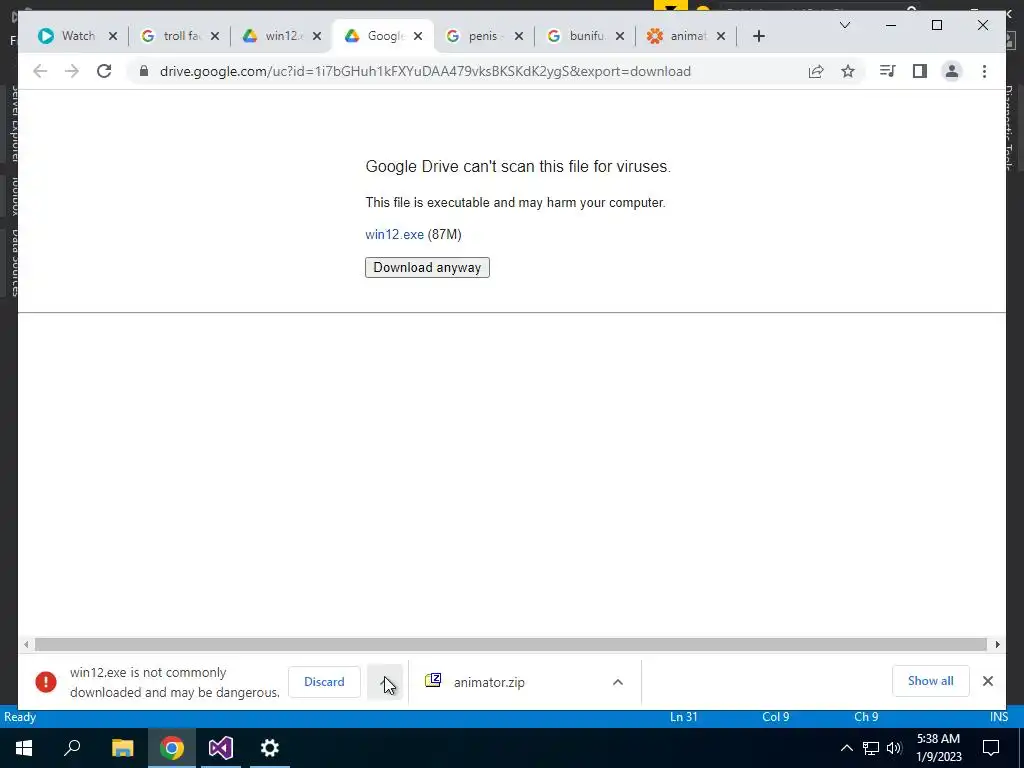
Task: Go back to previous page
Action: (x=40, y=71)
